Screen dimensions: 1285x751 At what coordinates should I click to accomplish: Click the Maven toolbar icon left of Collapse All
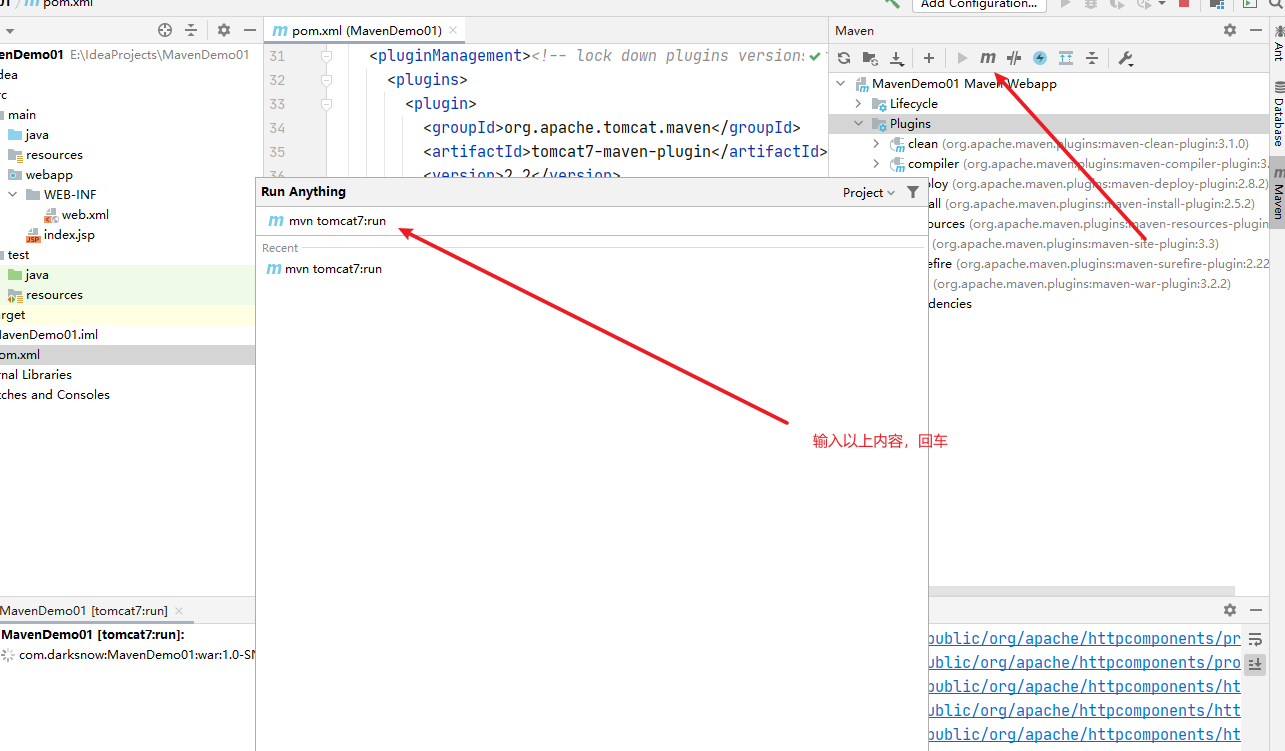coord(1066,58)
